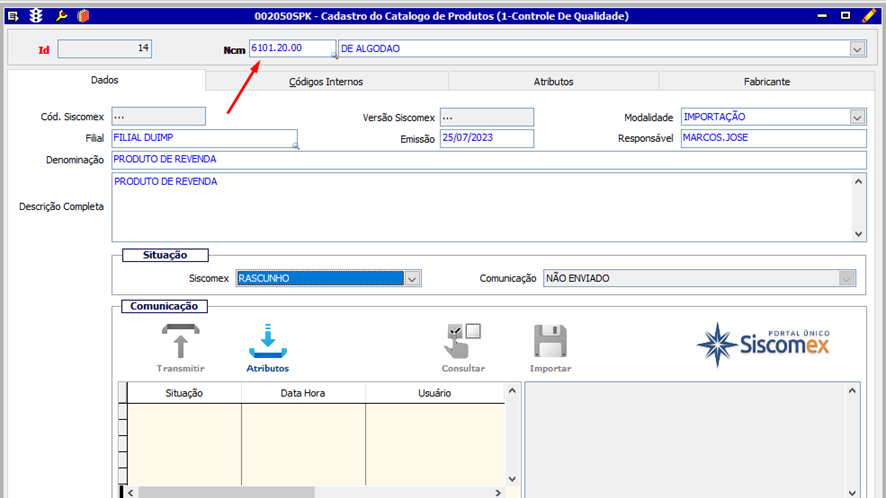
Task: Open the form menu icon in title bar
Action: pos(12,16)
